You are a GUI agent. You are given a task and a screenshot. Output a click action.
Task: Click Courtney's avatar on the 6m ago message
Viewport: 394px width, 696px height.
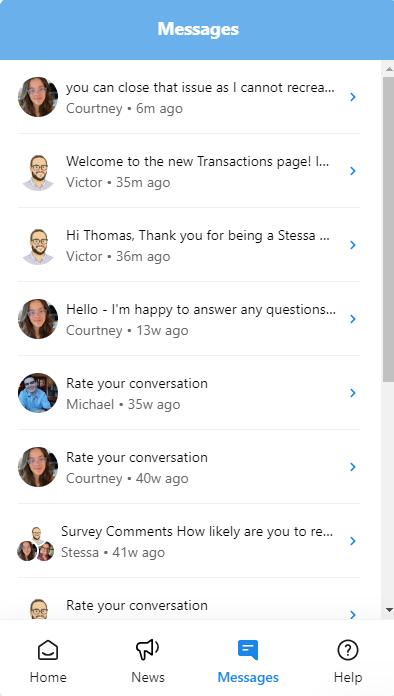click(38, 97)
